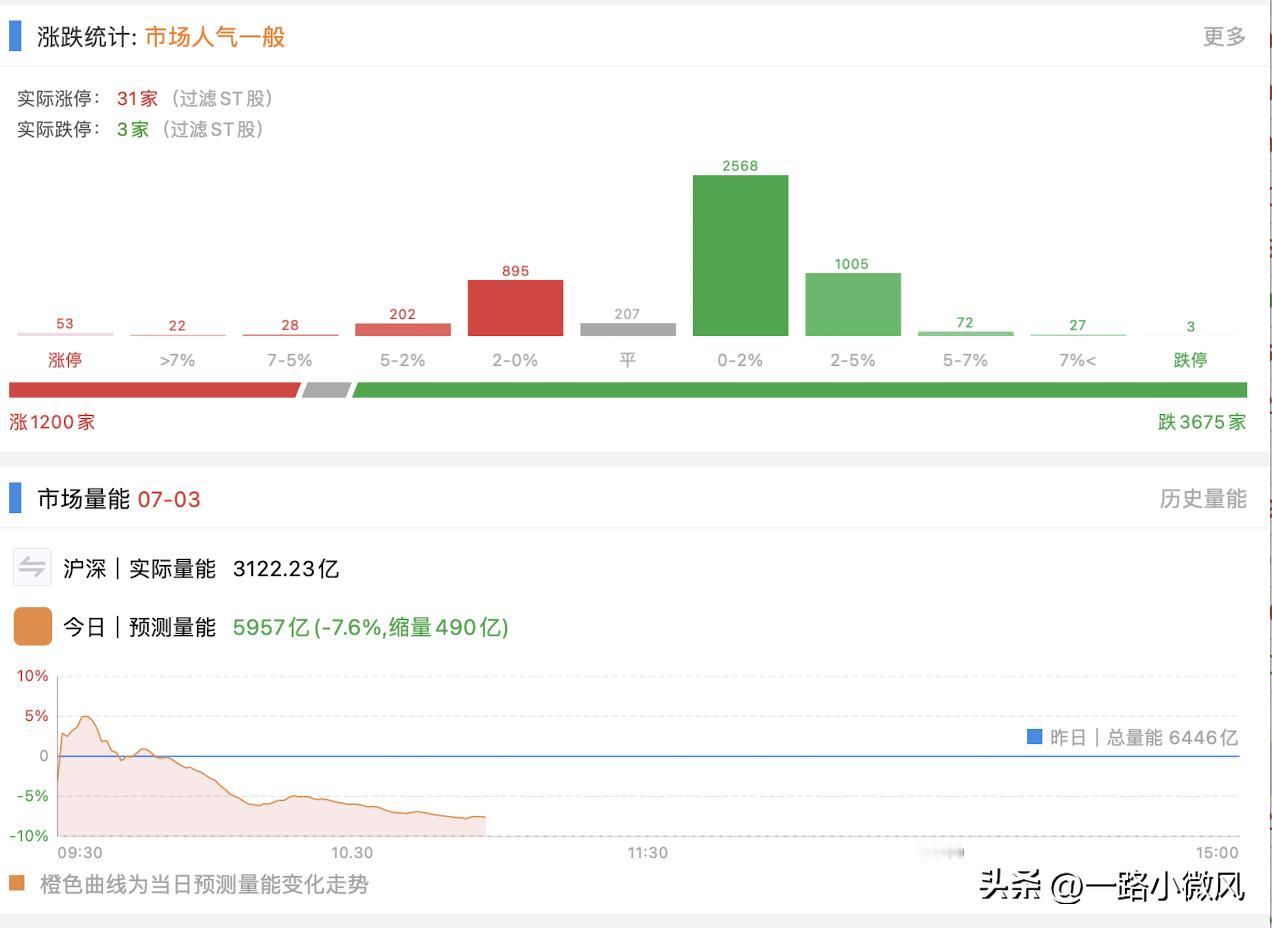The width and height of the screenshot is (1272, 928).
Task: Click the orange square icon beside 今日预测量能
Action: tap(31, 625)
